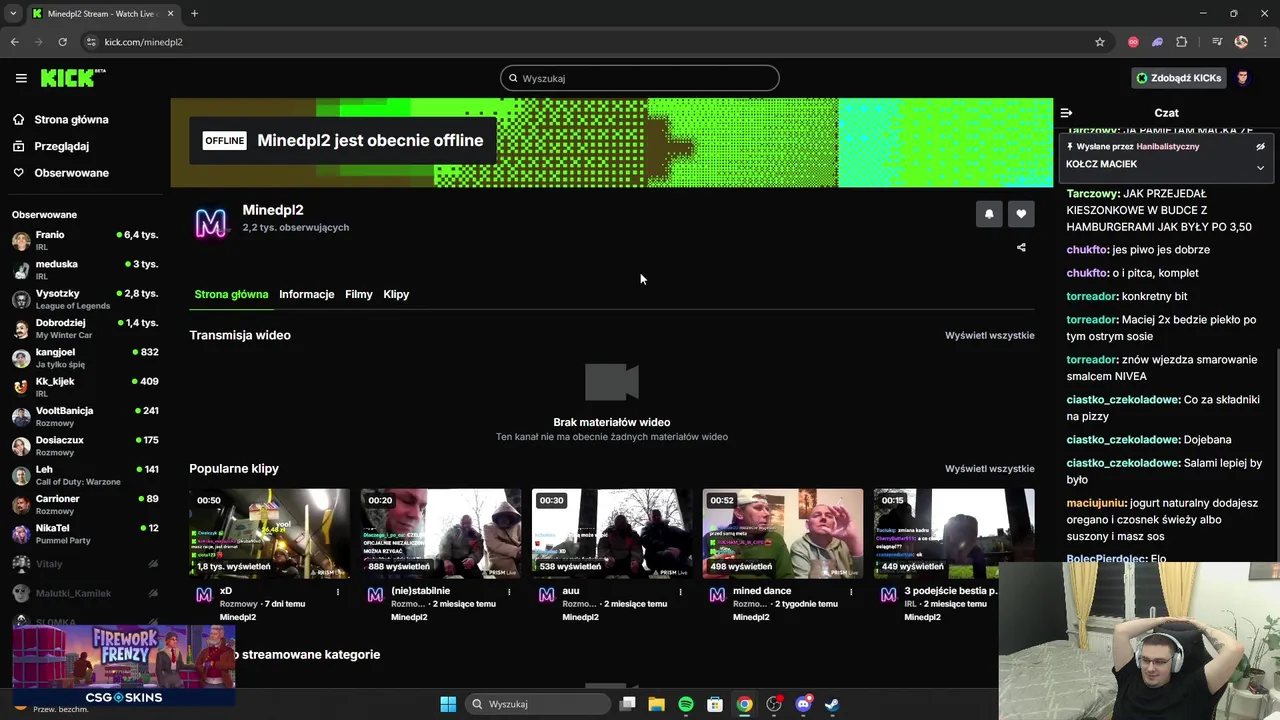This screenshot has width=1280, height=720.
Task: Open the xD clip thumbnail
Action: coord(270,533)
